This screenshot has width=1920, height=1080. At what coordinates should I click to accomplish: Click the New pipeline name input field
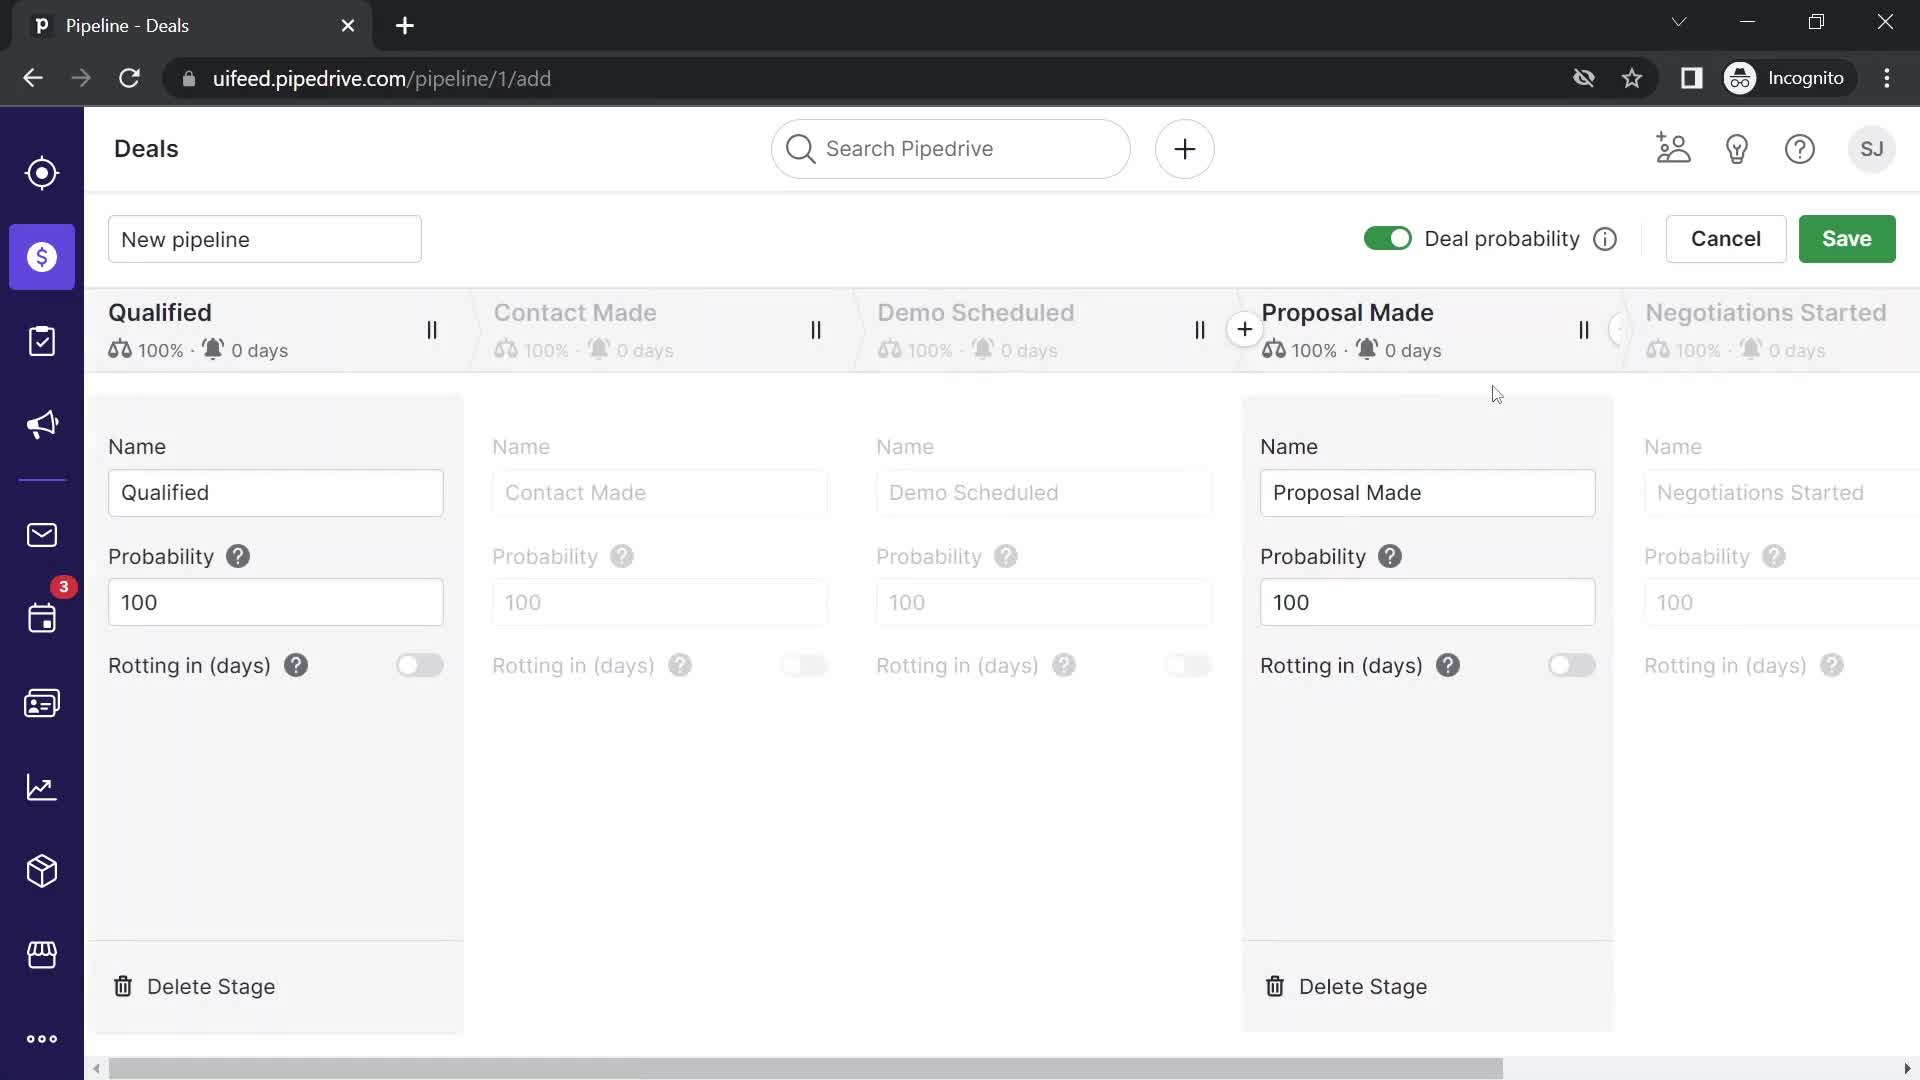[264, 239]
